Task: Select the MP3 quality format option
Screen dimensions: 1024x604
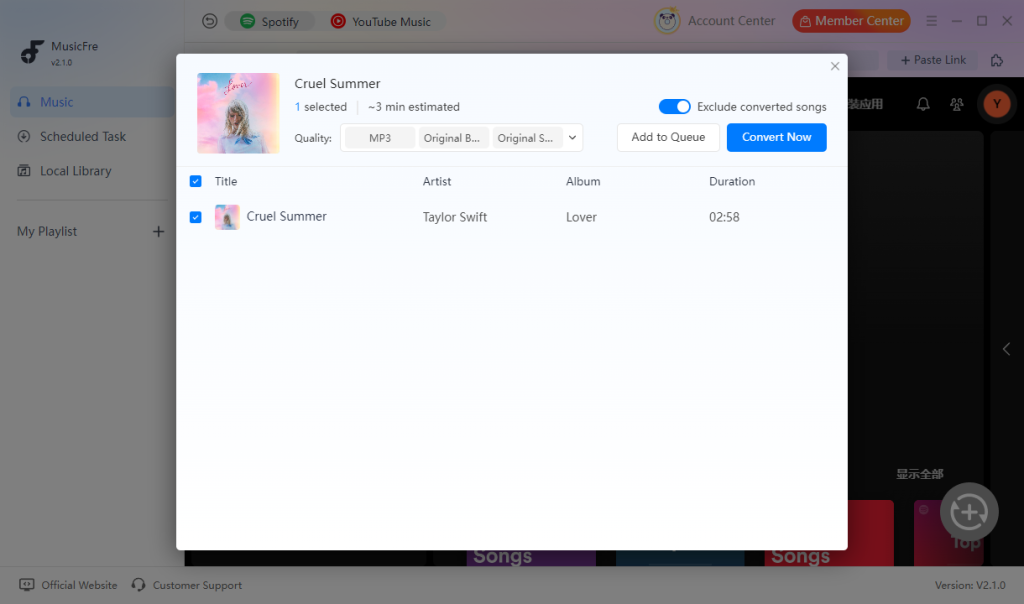Action: pyautogui.click(x=379, y=138)
